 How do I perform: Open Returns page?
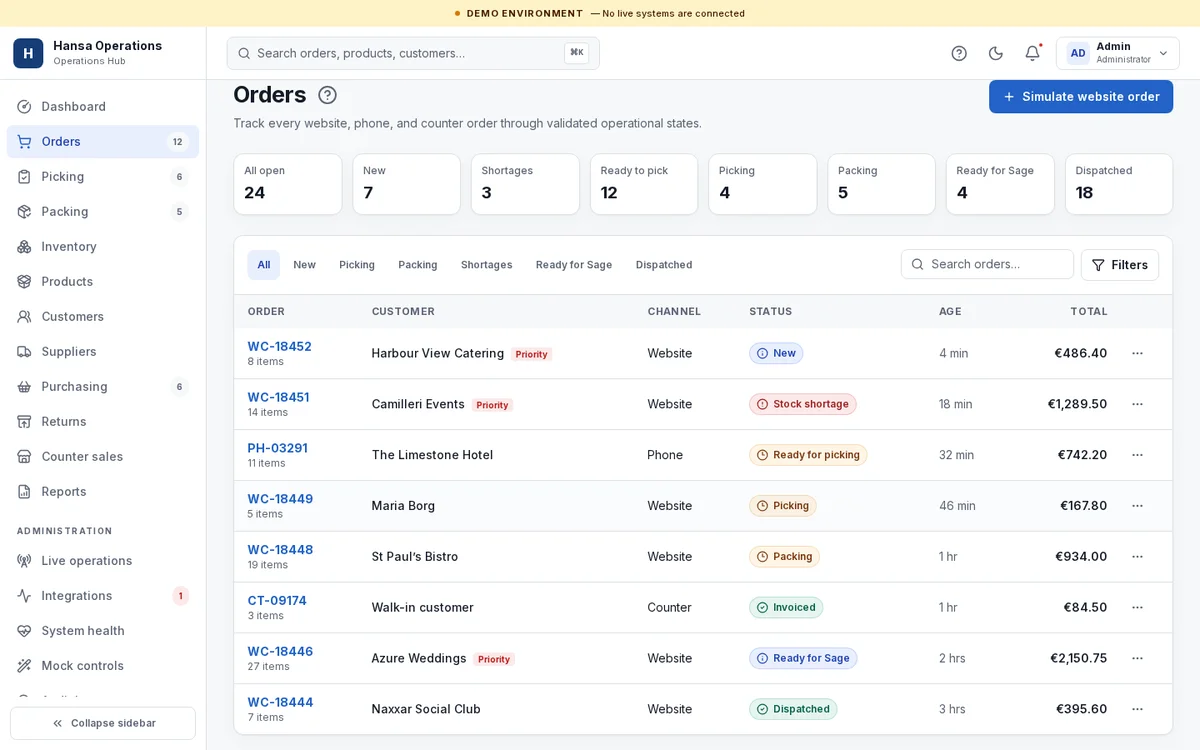103,422
